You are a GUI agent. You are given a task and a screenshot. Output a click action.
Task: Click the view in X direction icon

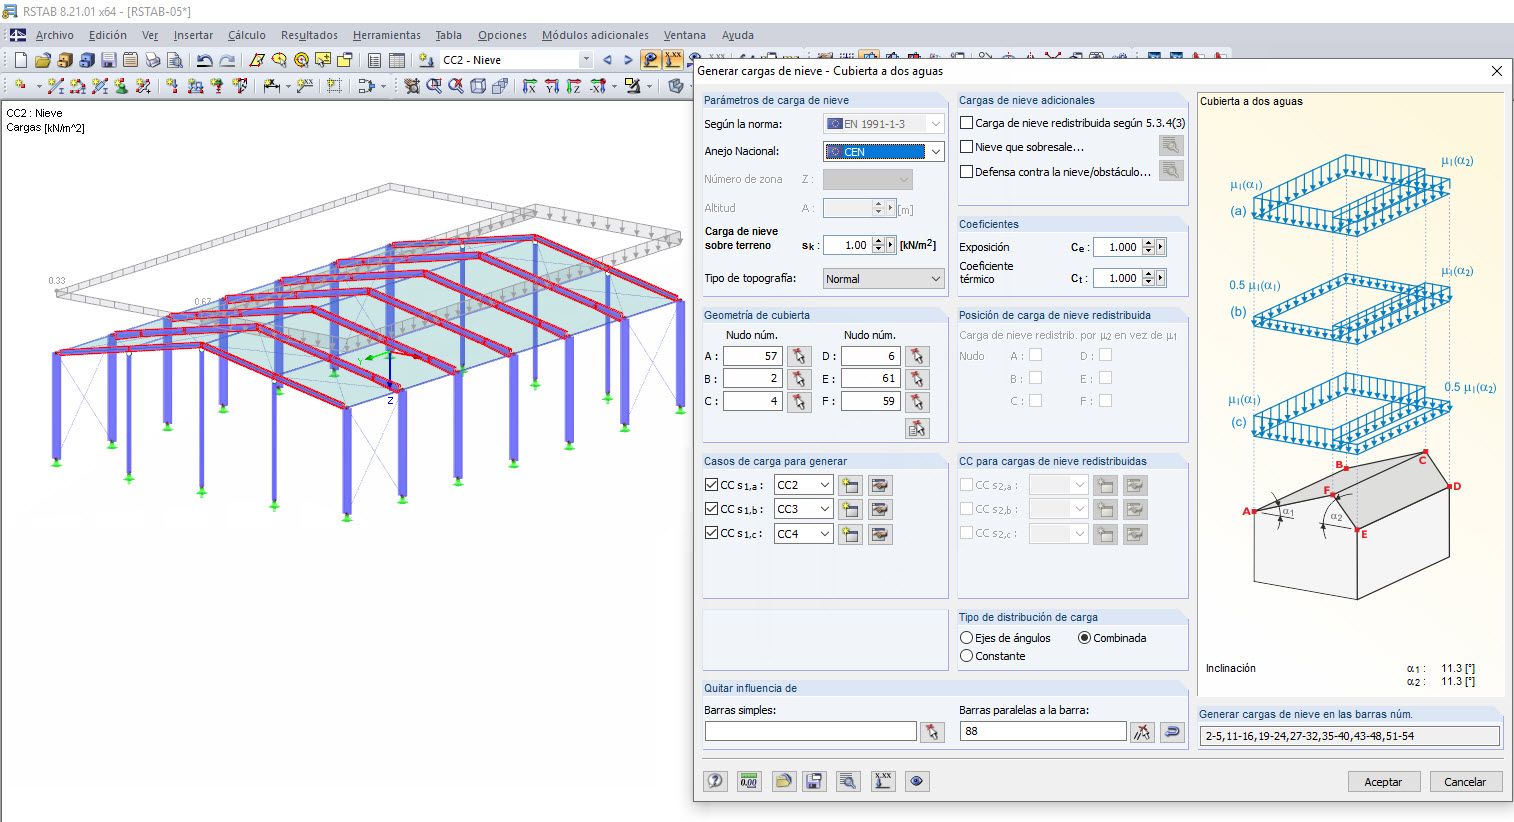click(x=530, y=87)
